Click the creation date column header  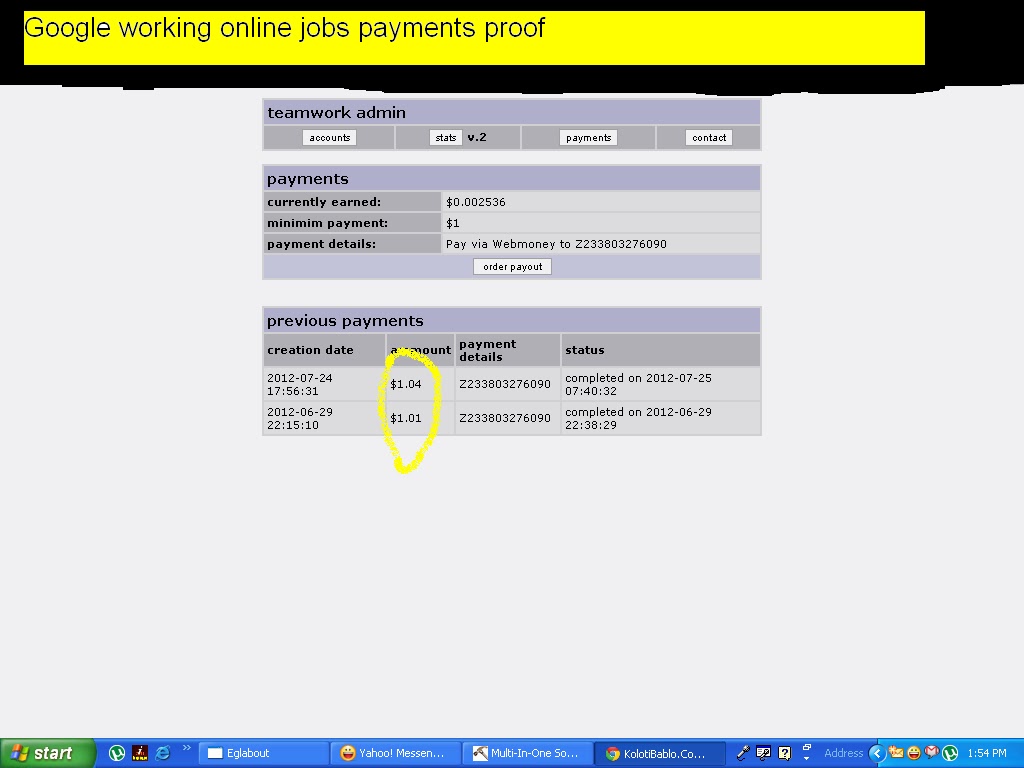point(310,350)
